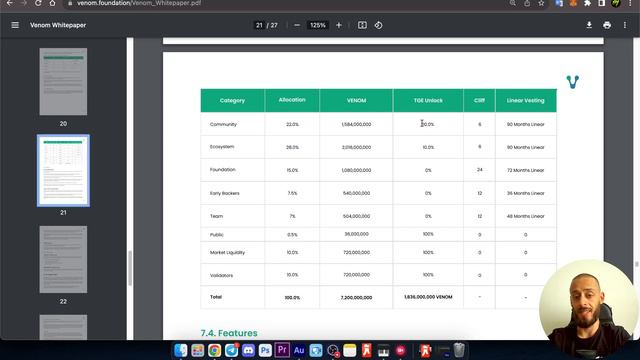Click the "48 Months Linear" vesting cell

coord(525,216)
